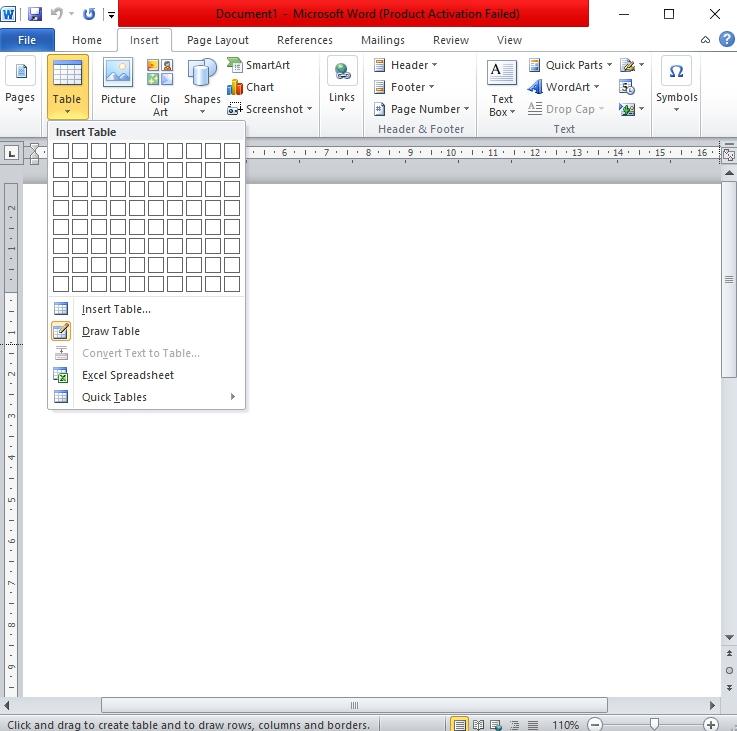The image size is (737, 731).
Task: Click the Undo icon in the quick access toolbar
Action: [x=57, y=14]
